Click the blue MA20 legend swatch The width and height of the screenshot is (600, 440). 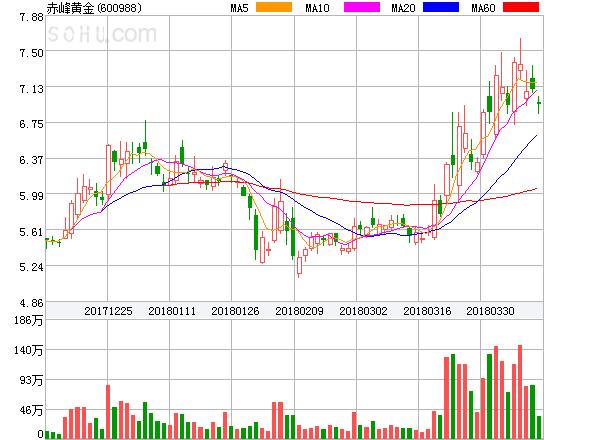click(x=441, y=7)
